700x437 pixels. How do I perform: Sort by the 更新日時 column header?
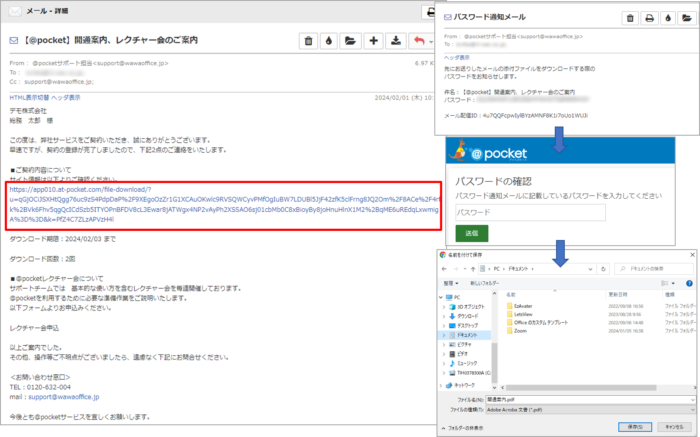618,295
